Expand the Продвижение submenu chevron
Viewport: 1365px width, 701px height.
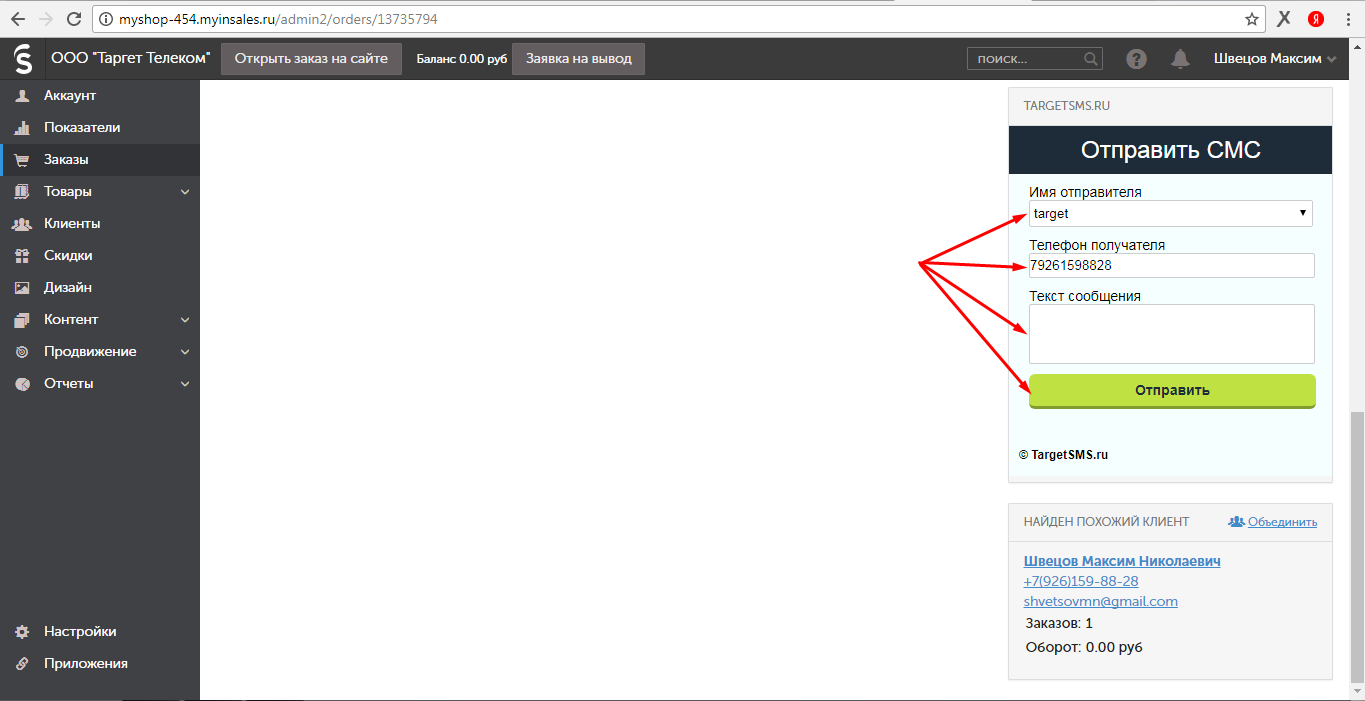point(185,352)
